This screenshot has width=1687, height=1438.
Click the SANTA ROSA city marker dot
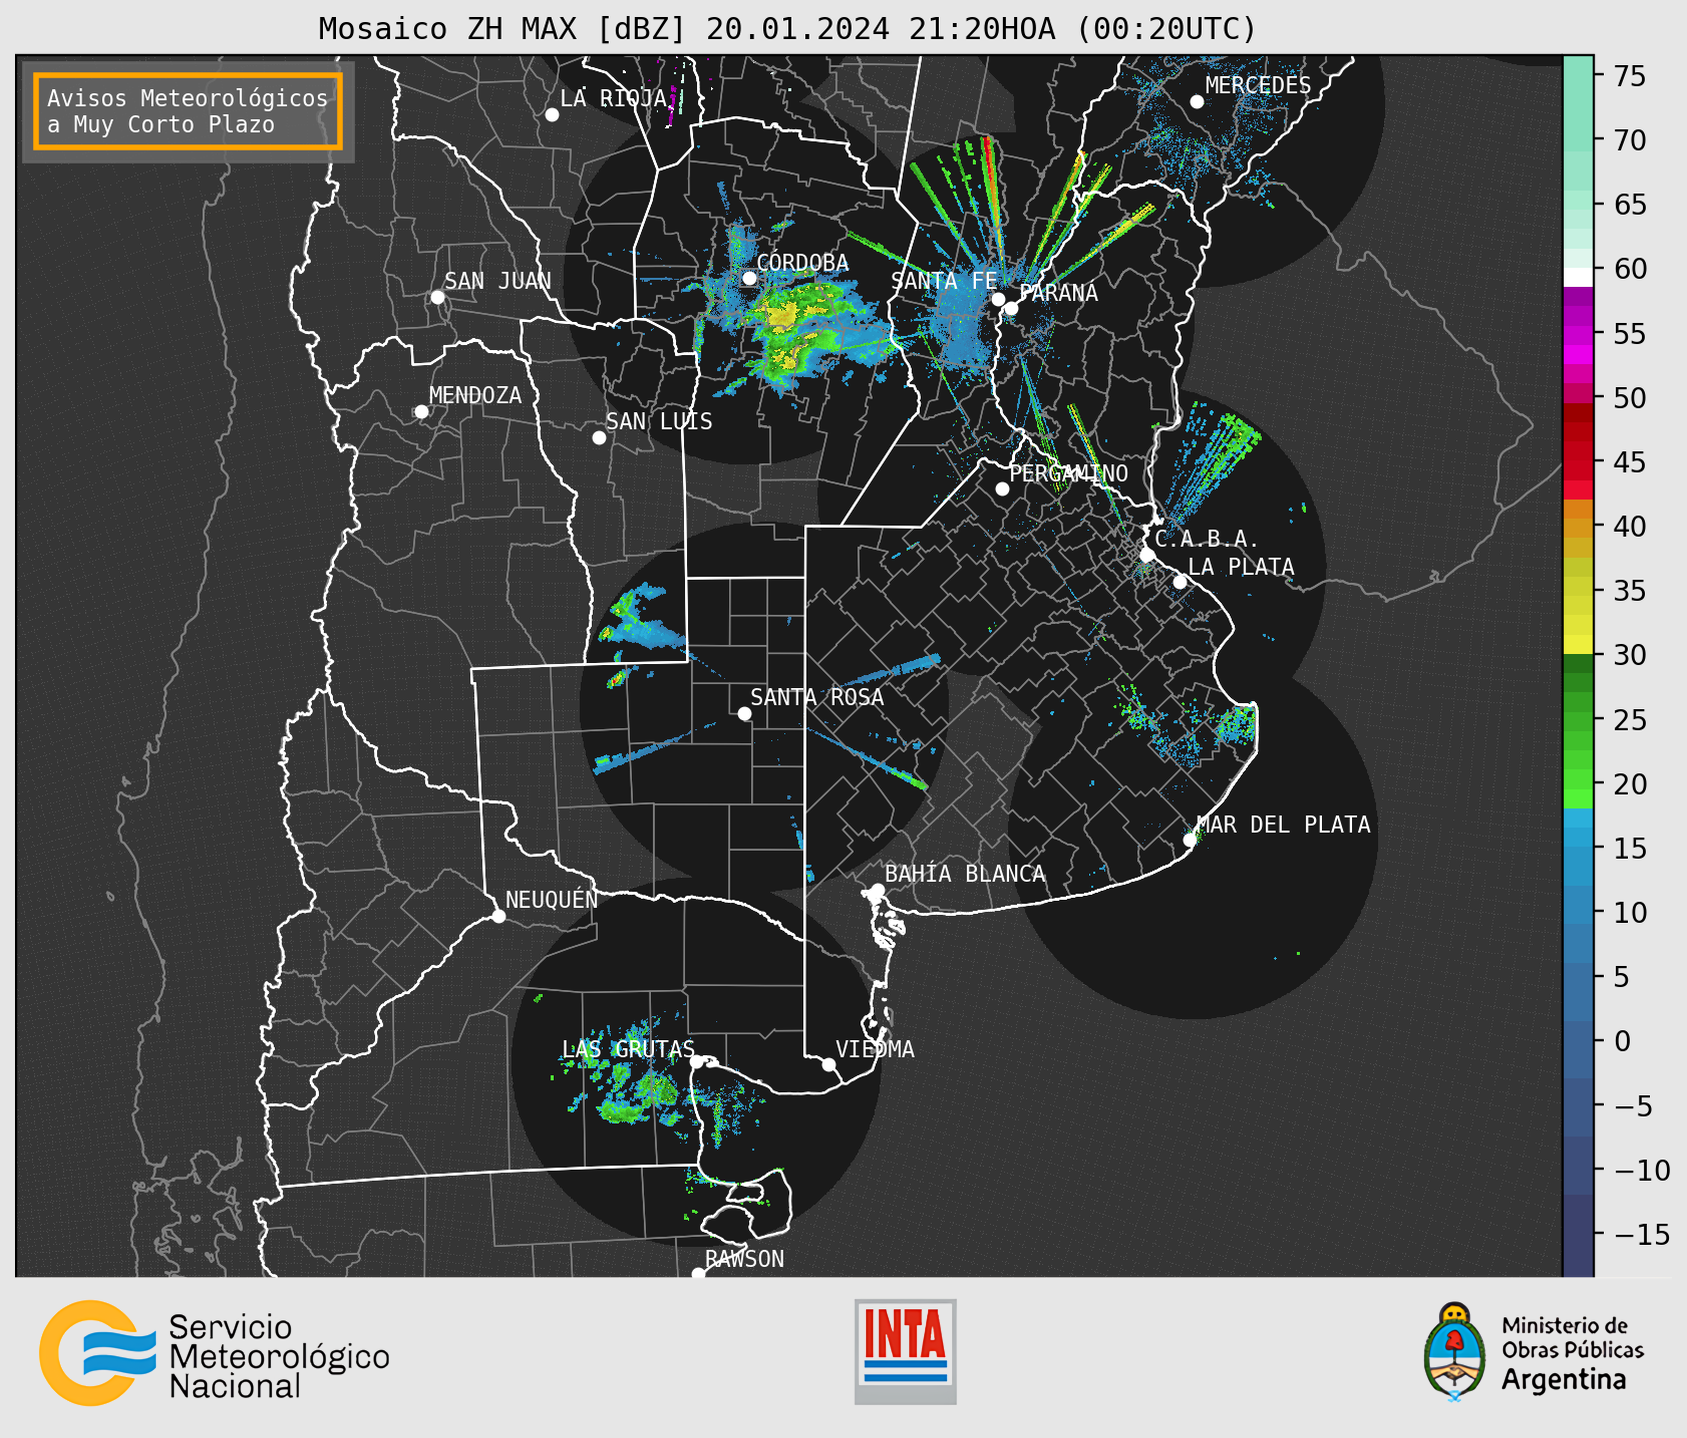pyautogui.click(x=744, y=714)
